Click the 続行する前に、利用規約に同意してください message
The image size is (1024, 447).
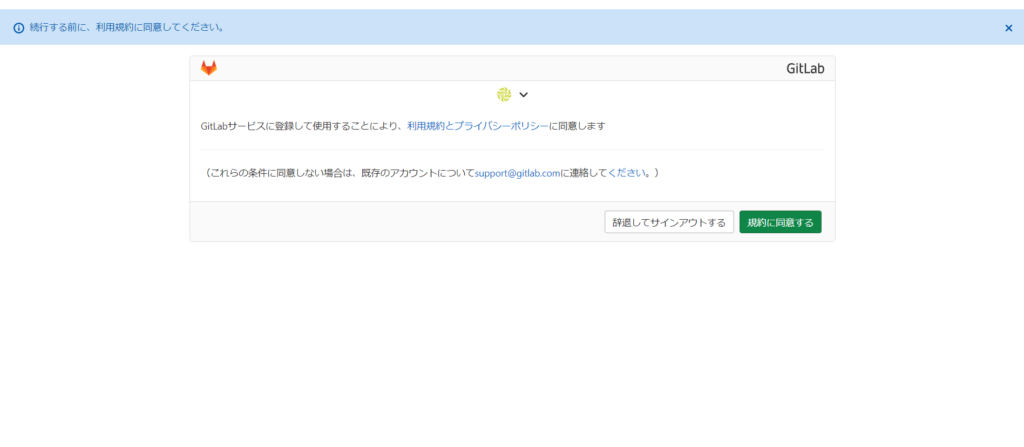(127, 27)
